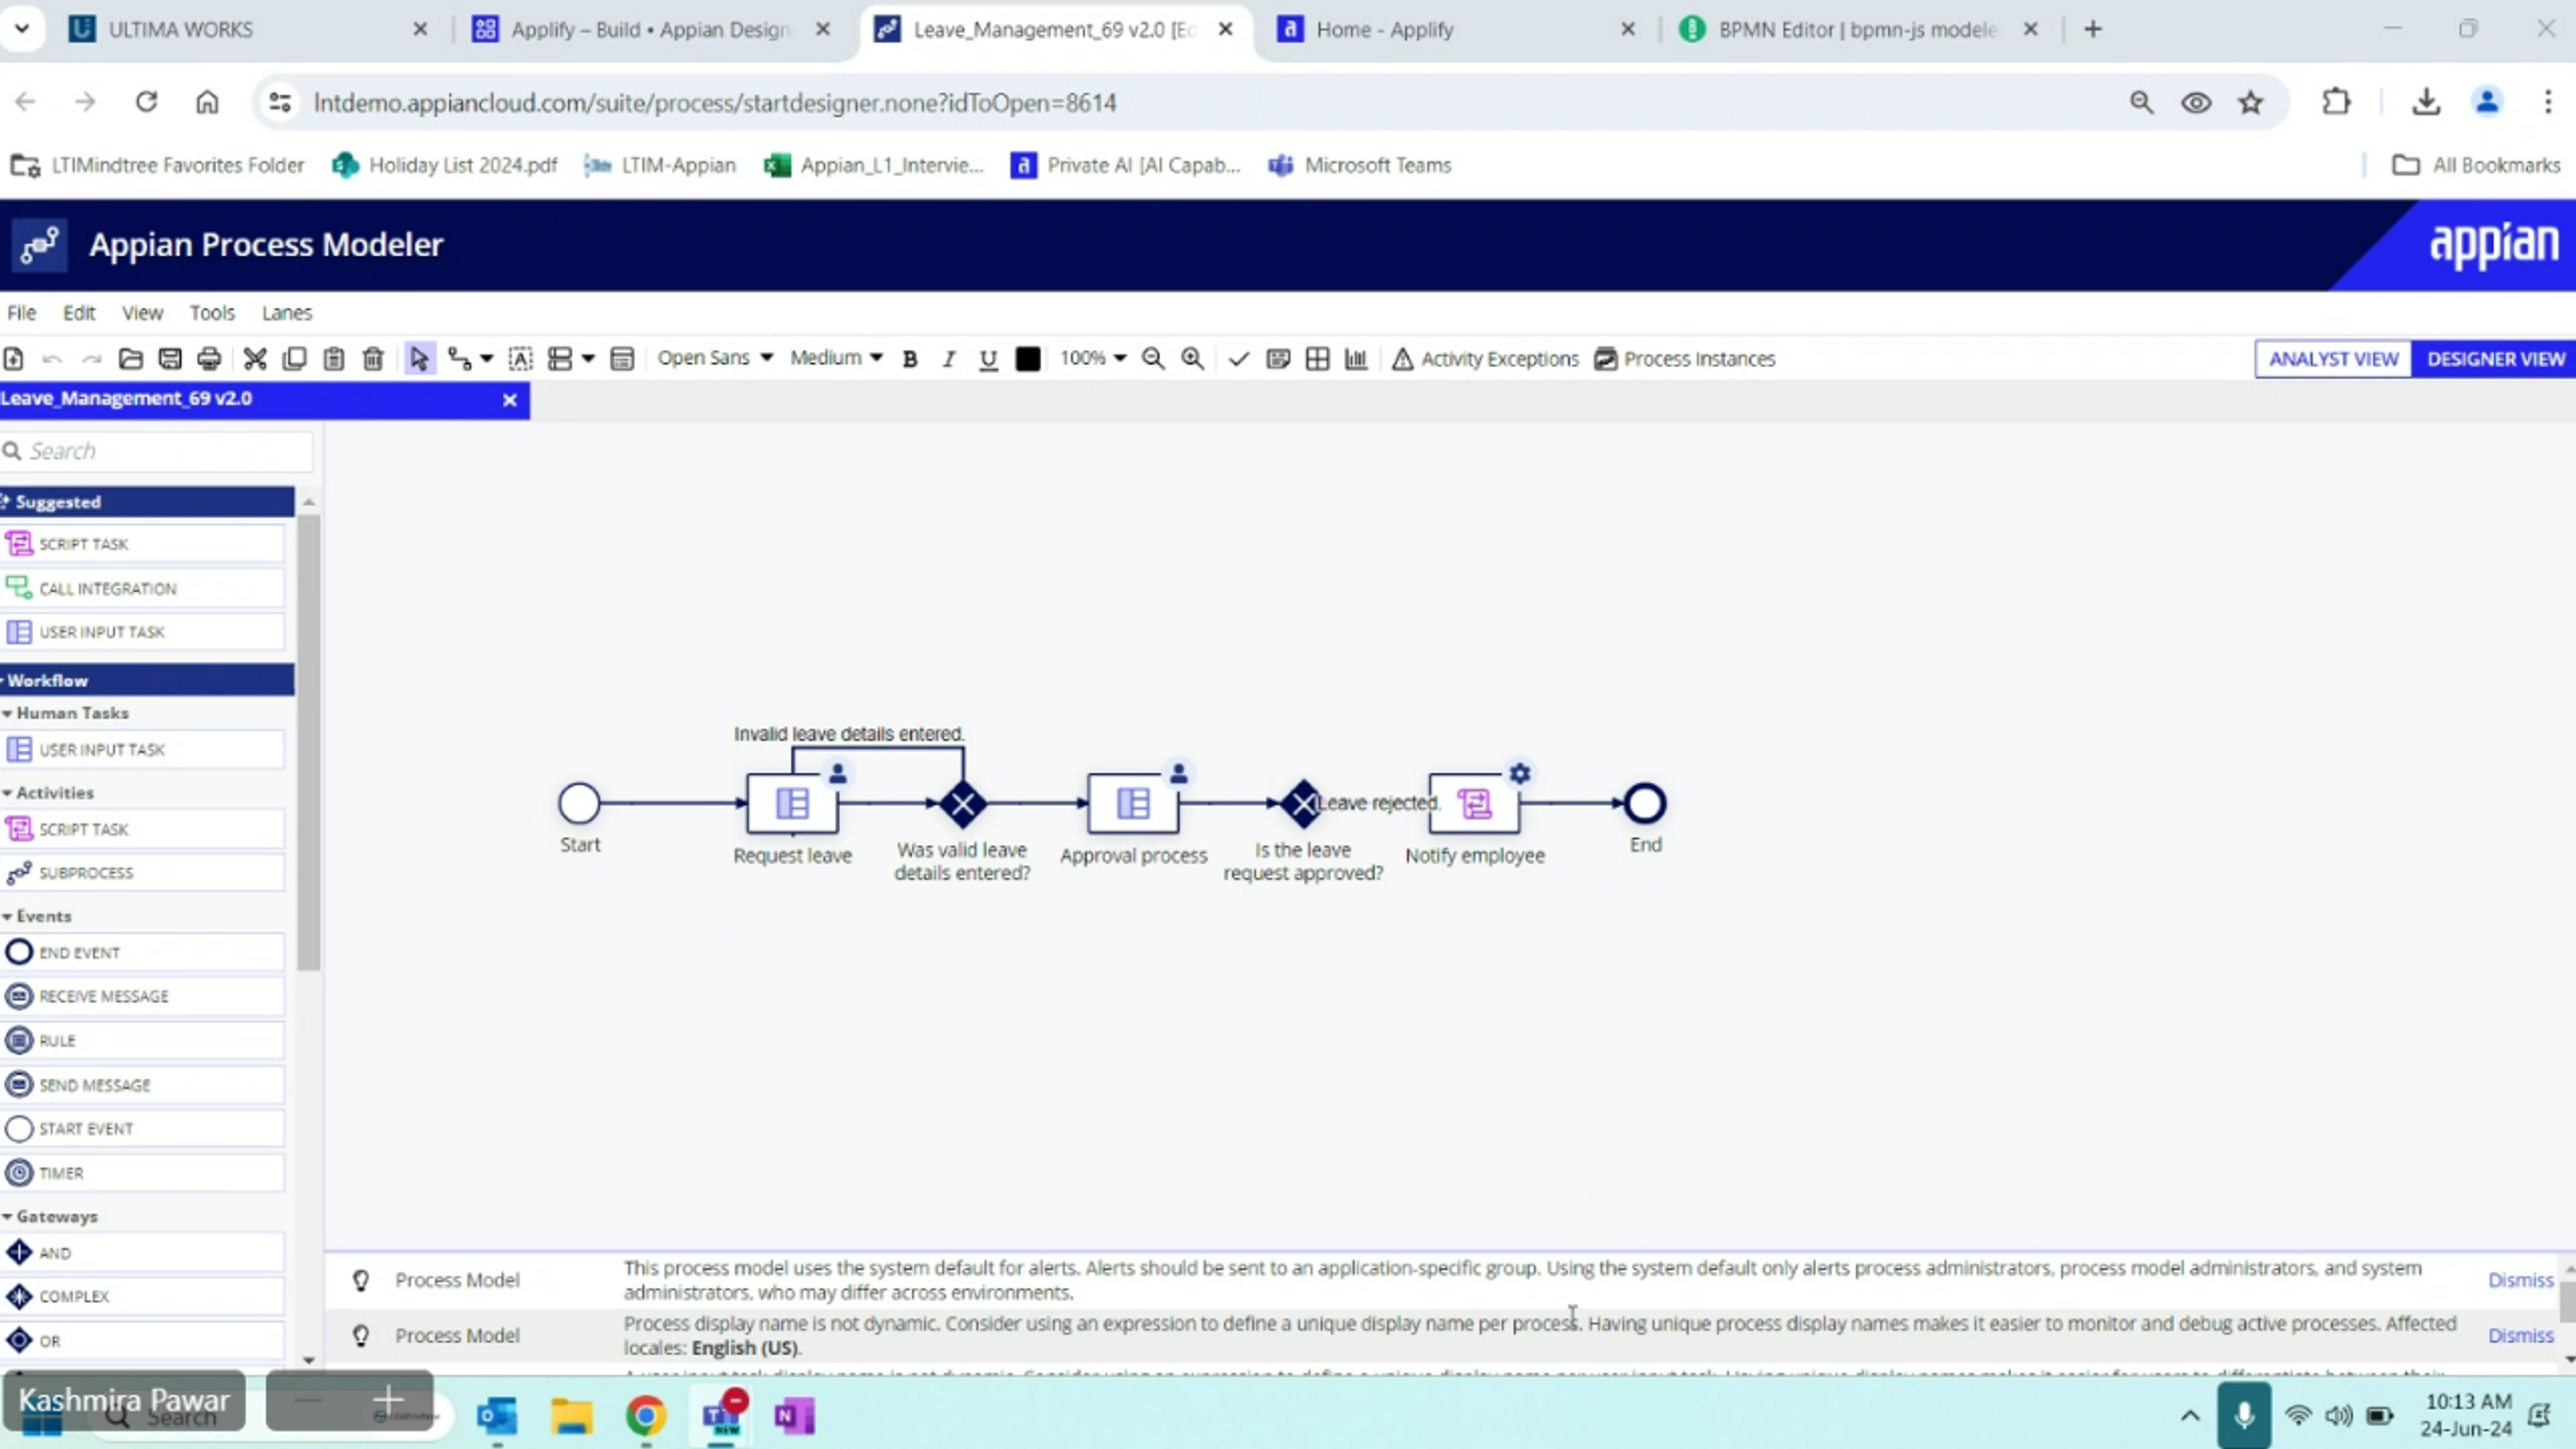The image size is (2576, 1449).
Task: Open the chart icon in toolbar
Action: pyautogui.click(x=1356, y=359)
